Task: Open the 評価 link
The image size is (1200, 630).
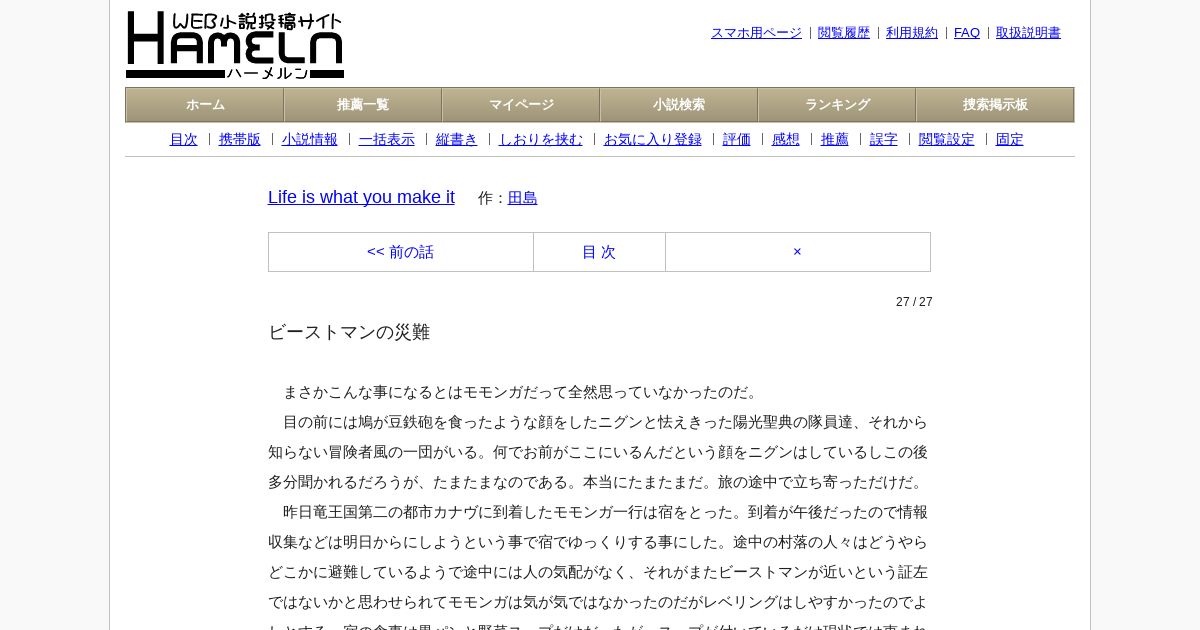Action: point(737,140)
